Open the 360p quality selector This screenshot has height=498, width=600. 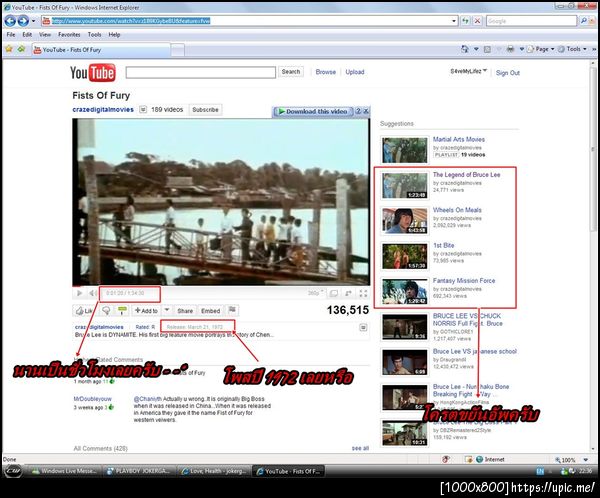(x=316, y=293)
